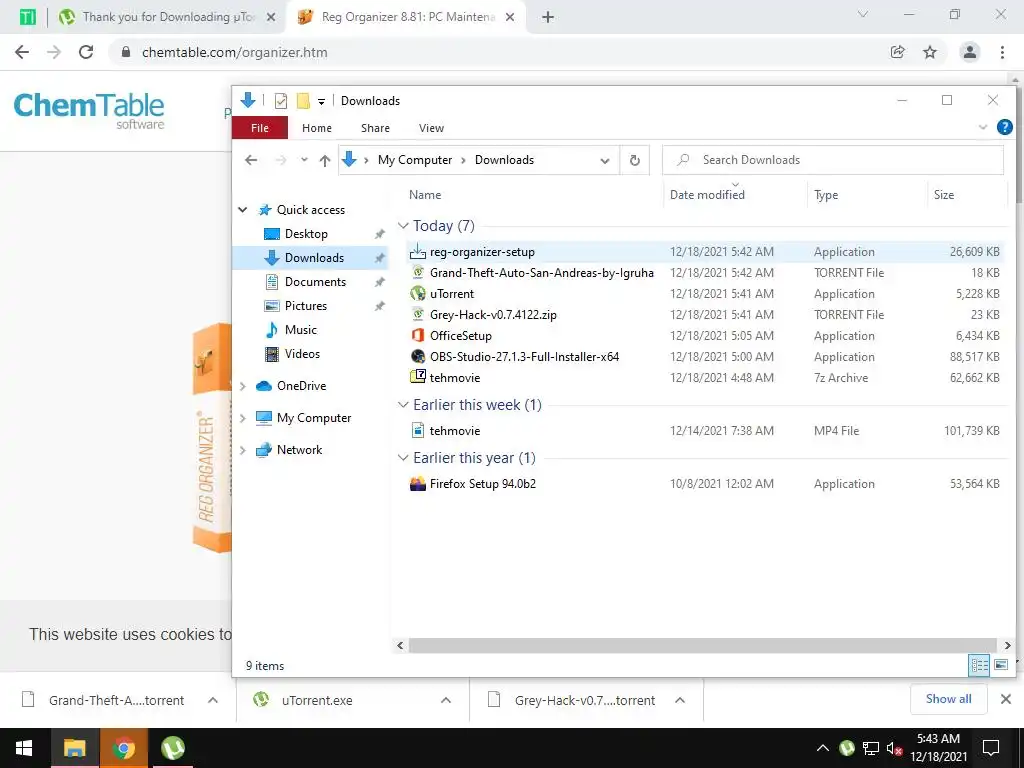The width and height of the screenshot is (1024, 768).
Task: Expand OneDrive in navigation pane
Action: click(x=243, y=386)
